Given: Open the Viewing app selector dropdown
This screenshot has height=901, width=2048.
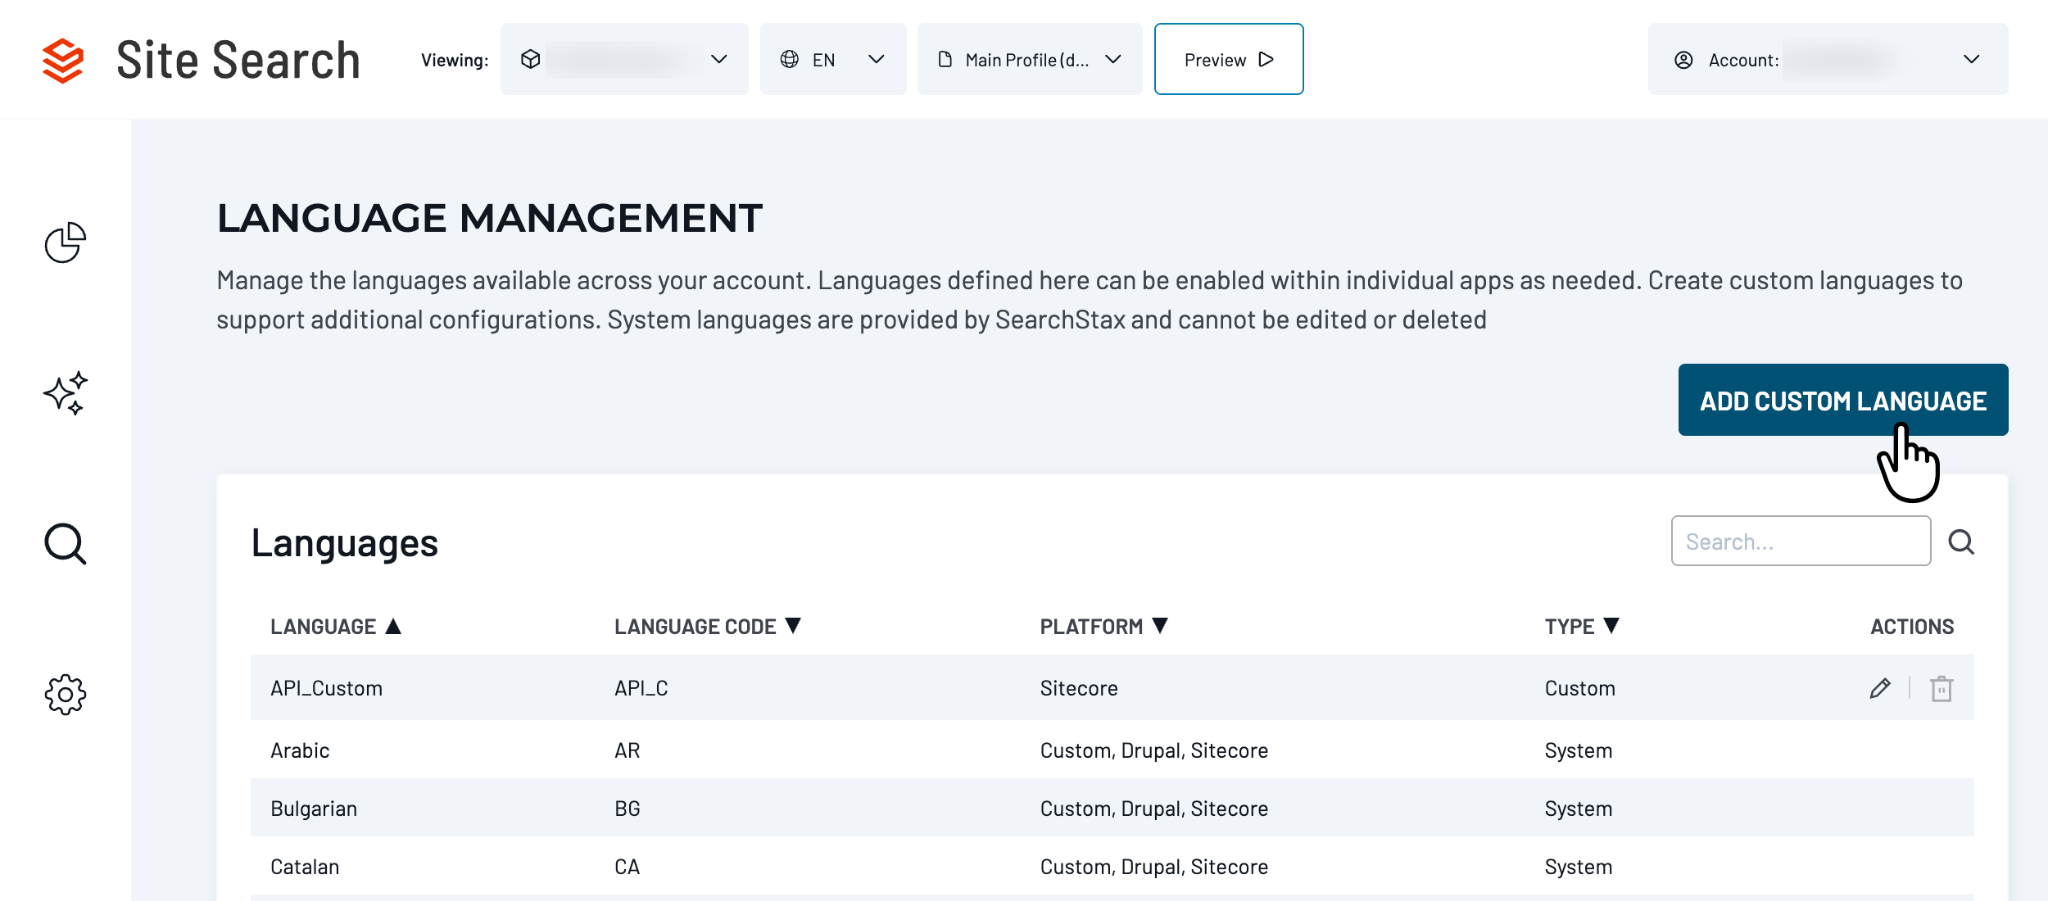Looking at the screenshot, I should [x=624, y=59].
